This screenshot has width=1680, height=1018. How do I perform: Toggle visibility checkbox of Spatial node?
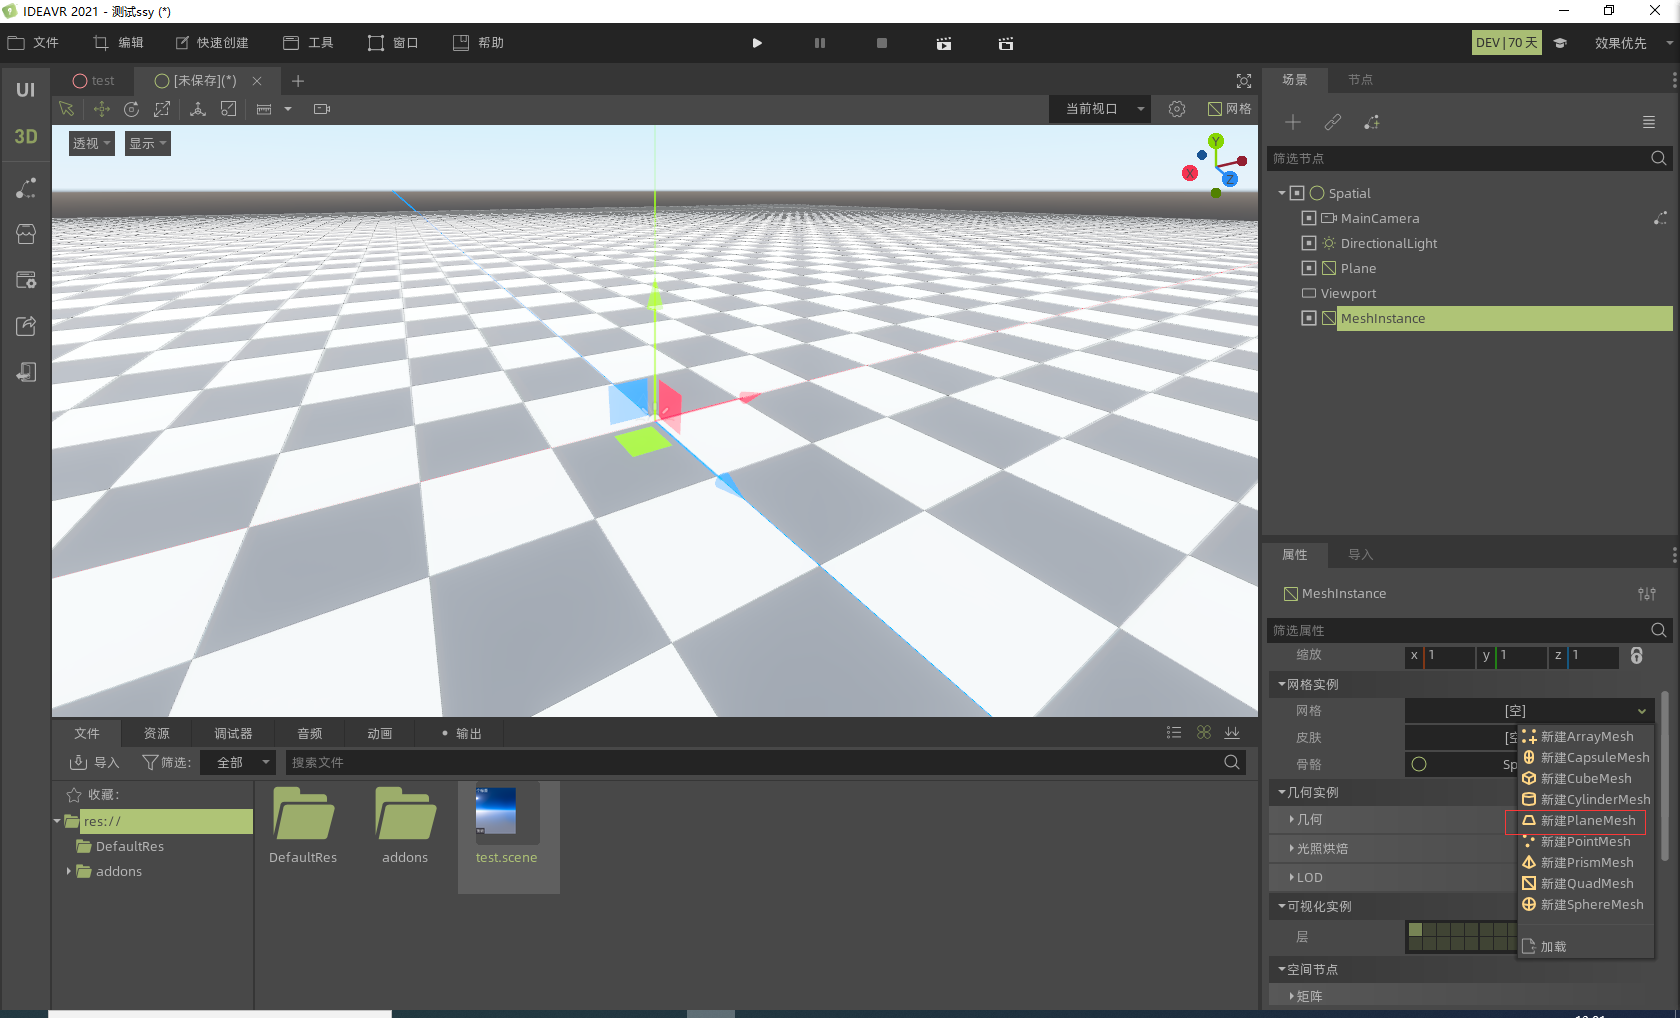click(1297, 193)
